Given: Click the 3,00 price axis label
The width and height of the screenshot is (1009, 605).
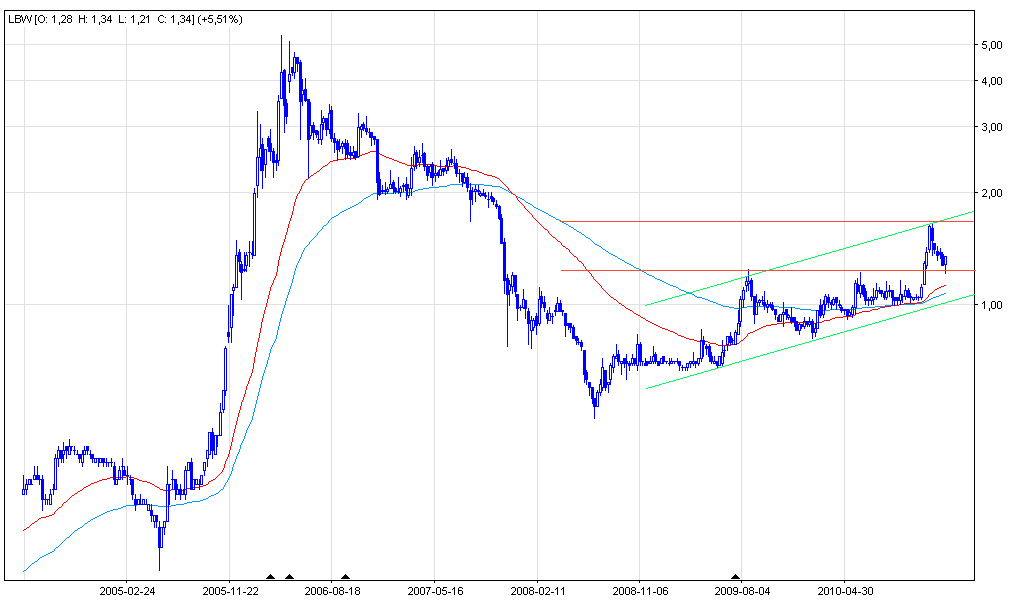Looking at the screenshot, I should (x=992, y=128).
